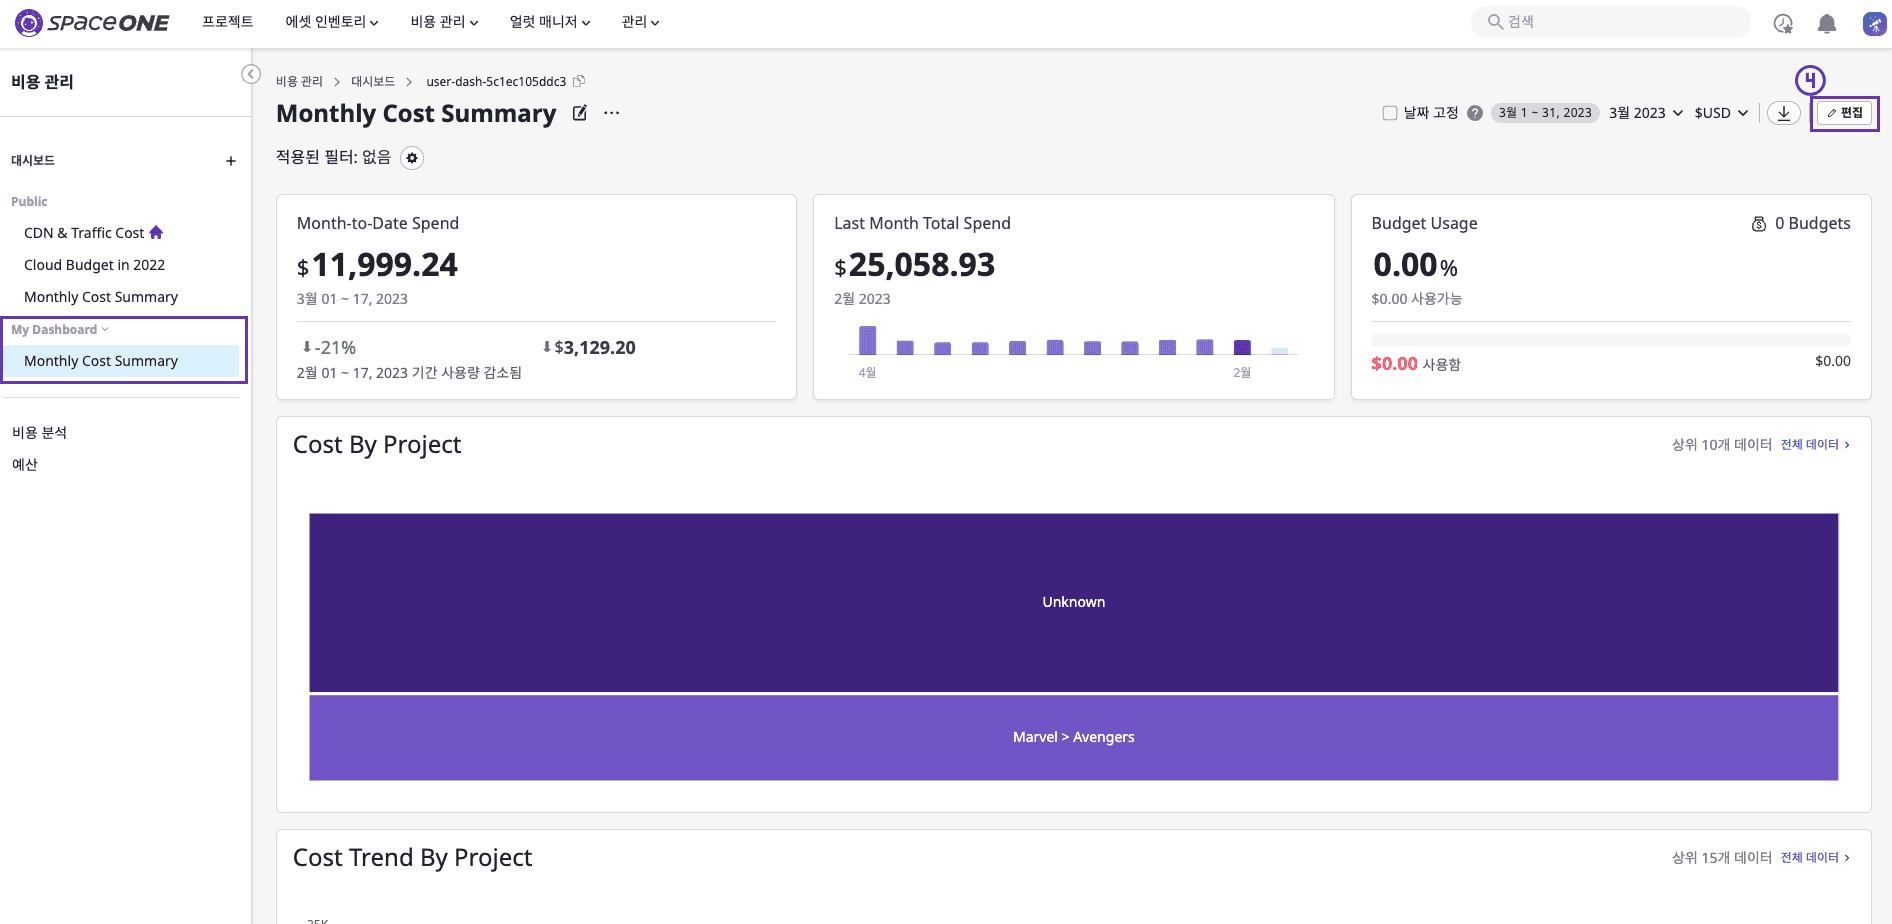Open the $USD currency dropdown
The width and height of the screenshot is (1892, 924).
[x=1721, y=113]
